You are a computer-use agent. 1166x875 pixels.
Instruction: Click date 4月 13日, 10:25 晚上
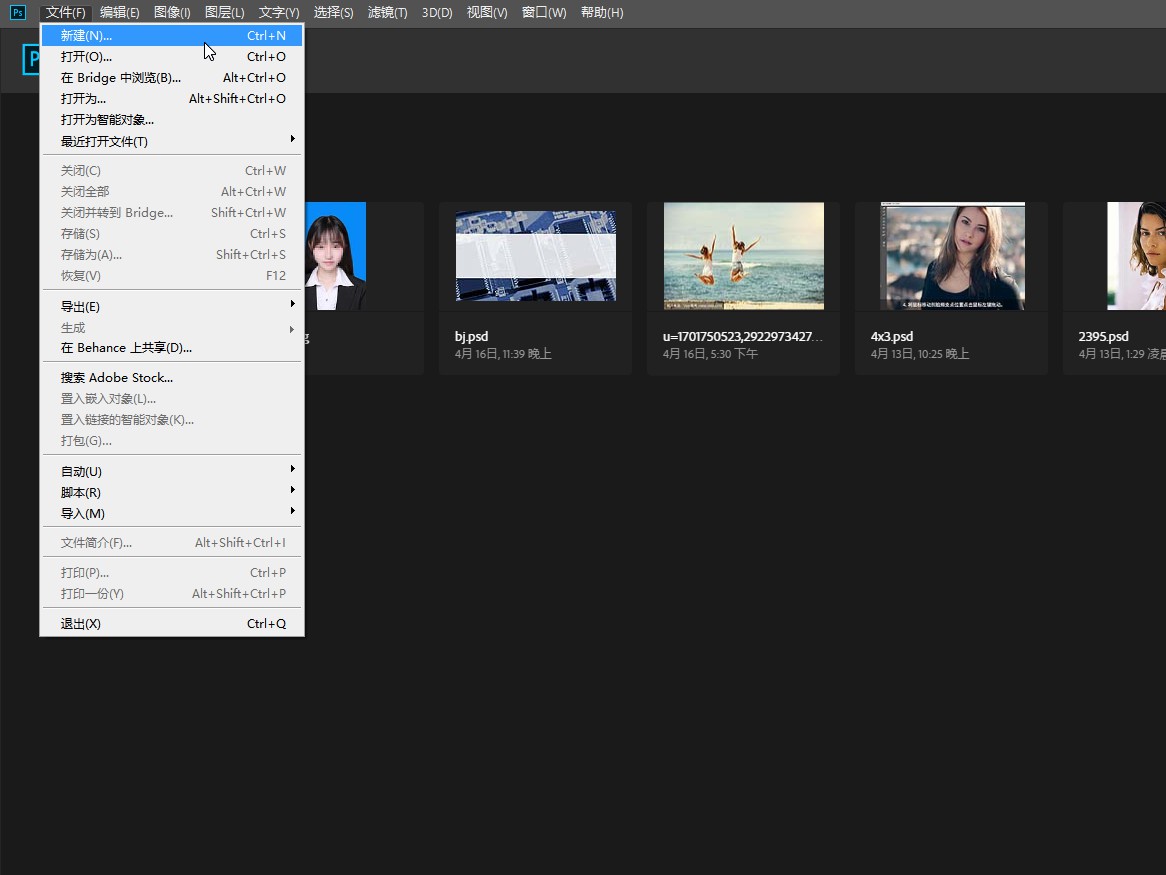coord(920,354)
